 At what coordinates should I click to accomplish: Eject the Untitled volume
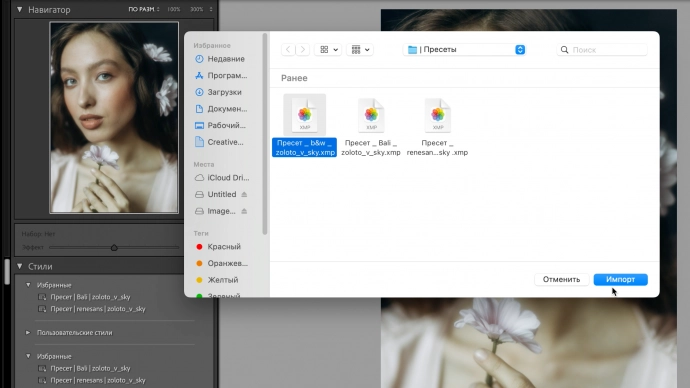tap(244, 194)
